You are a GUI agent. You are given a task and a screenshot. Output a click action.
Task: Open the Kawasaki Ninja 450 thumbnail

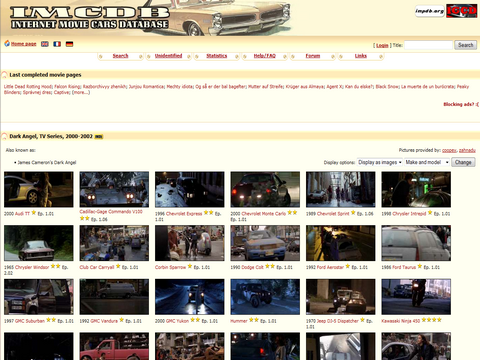[416, 297]
